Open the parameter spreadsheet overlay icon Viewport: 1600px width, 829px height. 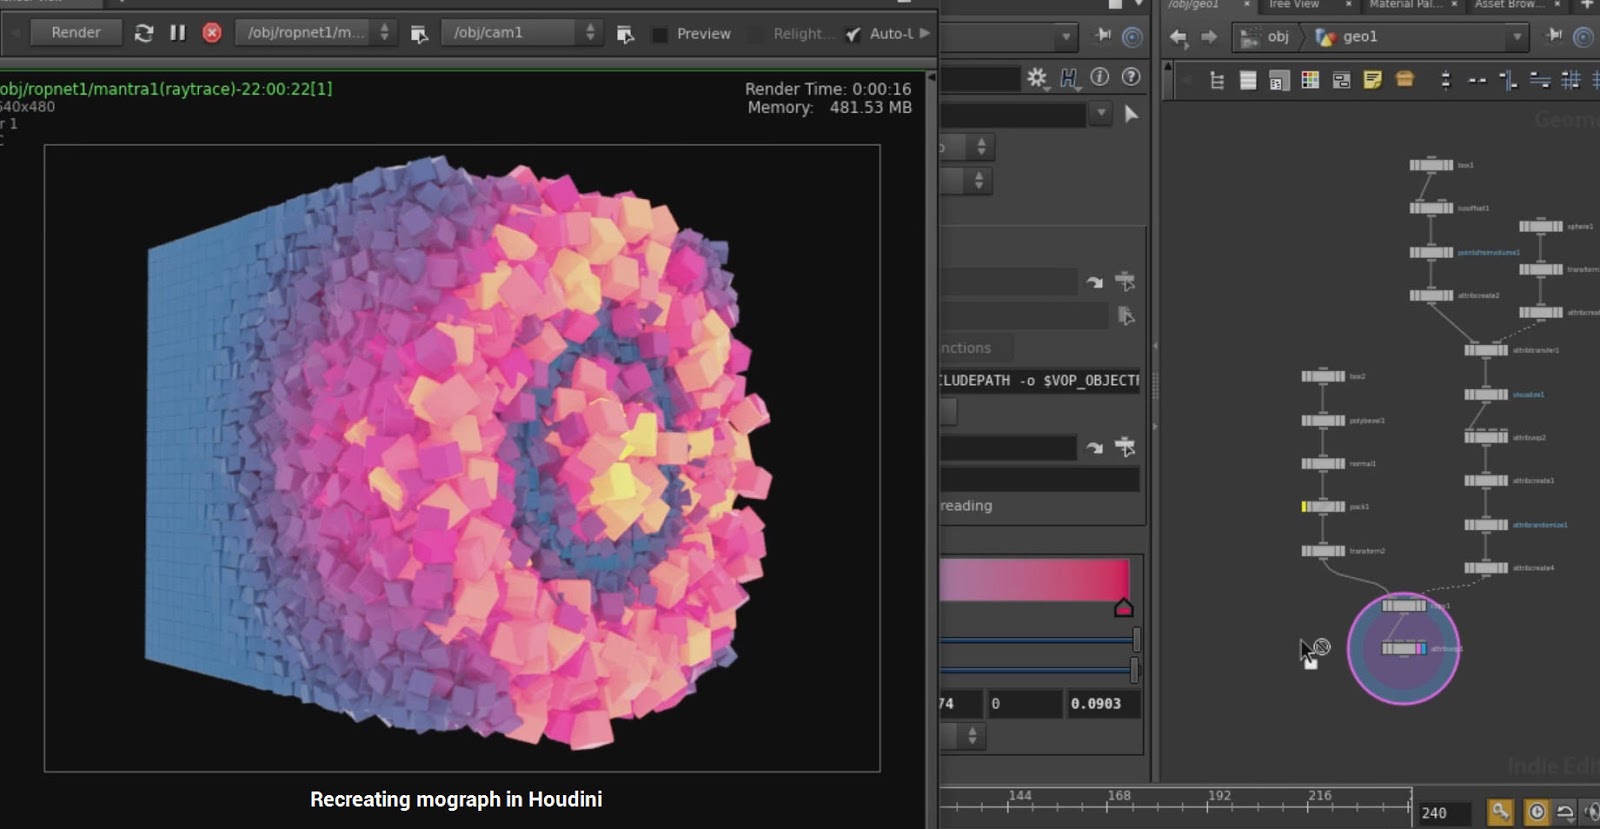click(x=1279, y=80)
